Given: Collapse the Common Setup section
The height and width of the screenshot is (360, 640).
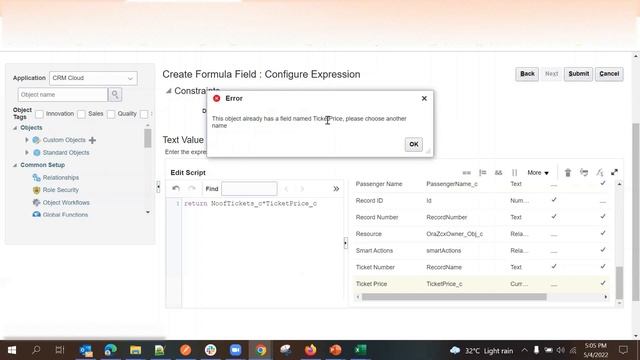Looking at the screenshot, I should [15, 165].
